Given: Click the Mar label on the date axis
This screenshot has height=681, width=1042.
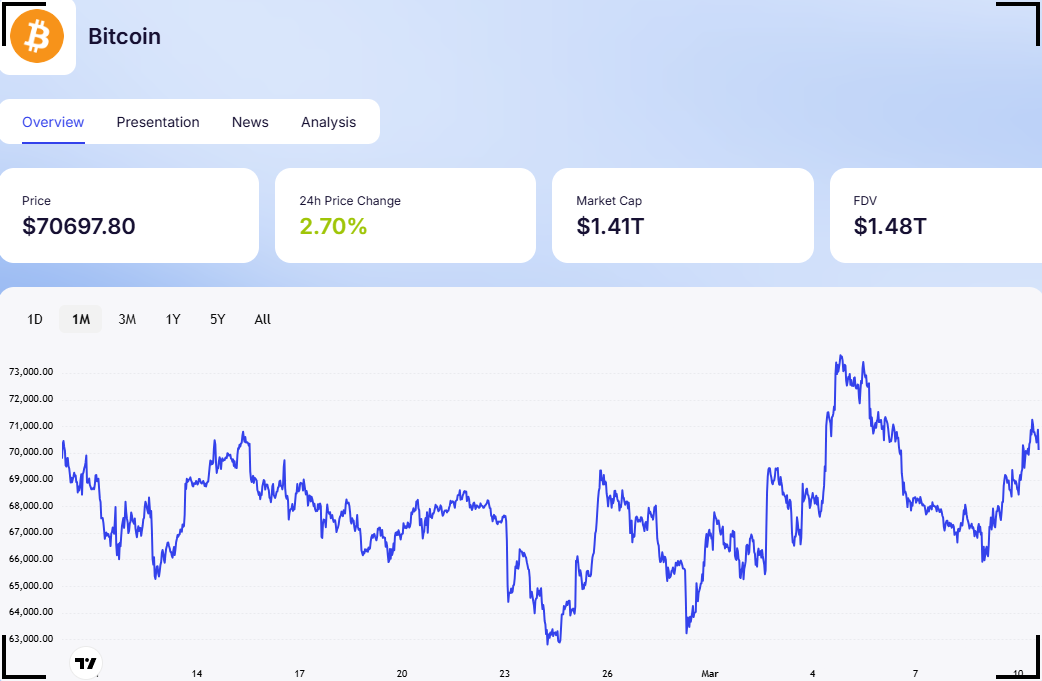Looking at the screenshot, I should coord(710,673).
